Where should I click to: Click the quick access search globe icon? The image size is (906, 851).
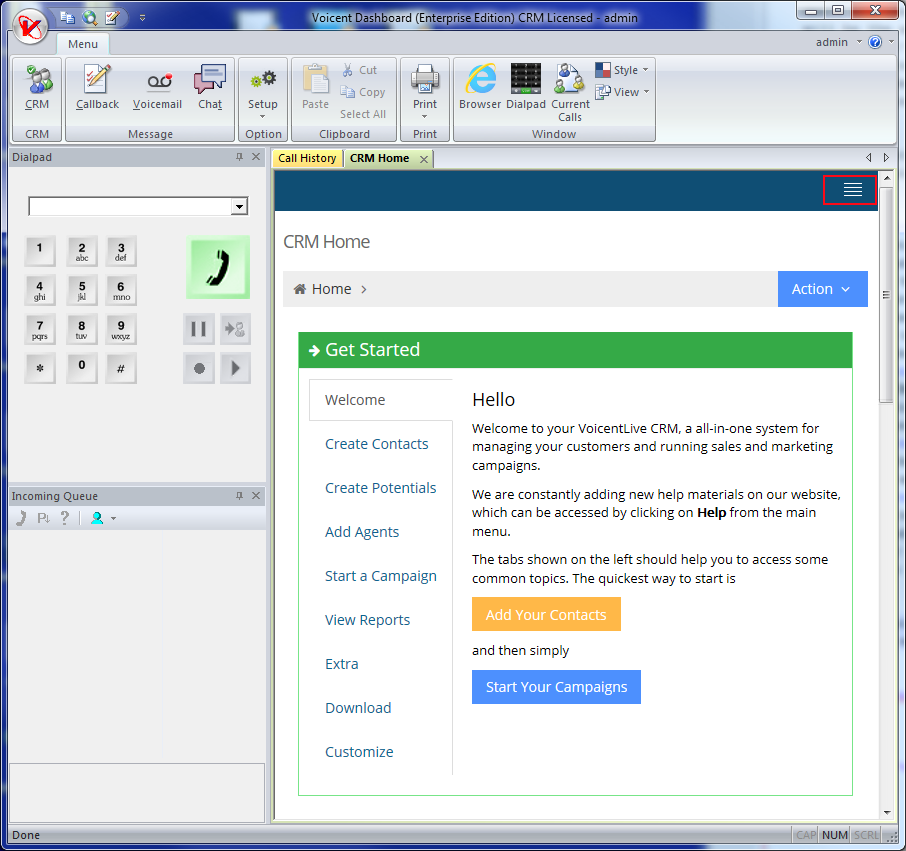[90, 17]
